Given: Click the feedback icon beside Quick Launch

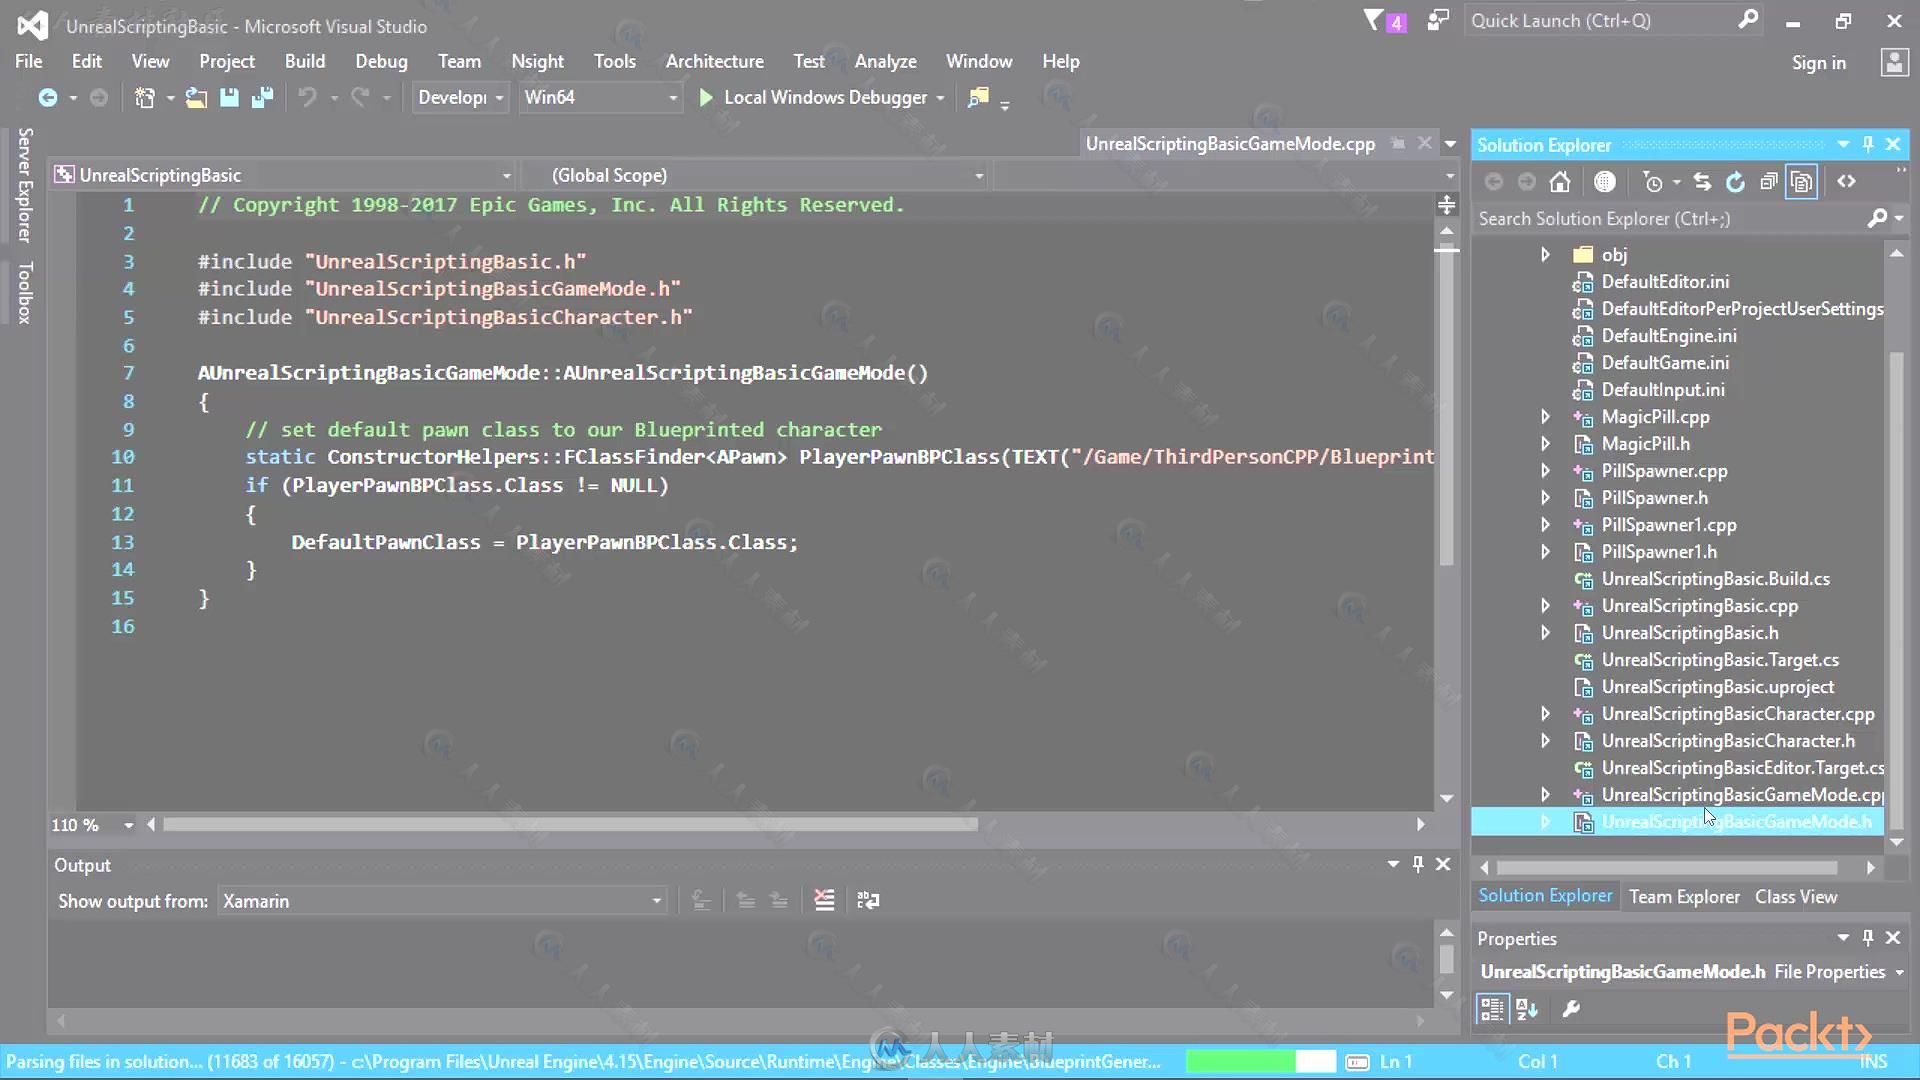Looking at the screenshot, I should tap(1438, 21).
